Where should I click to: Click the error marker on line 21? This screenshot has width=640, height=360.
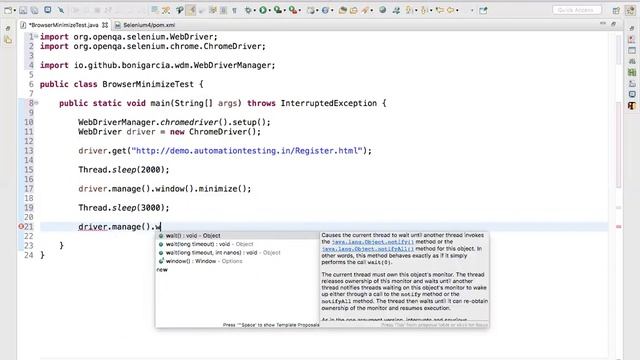click(x=21, y=227)
